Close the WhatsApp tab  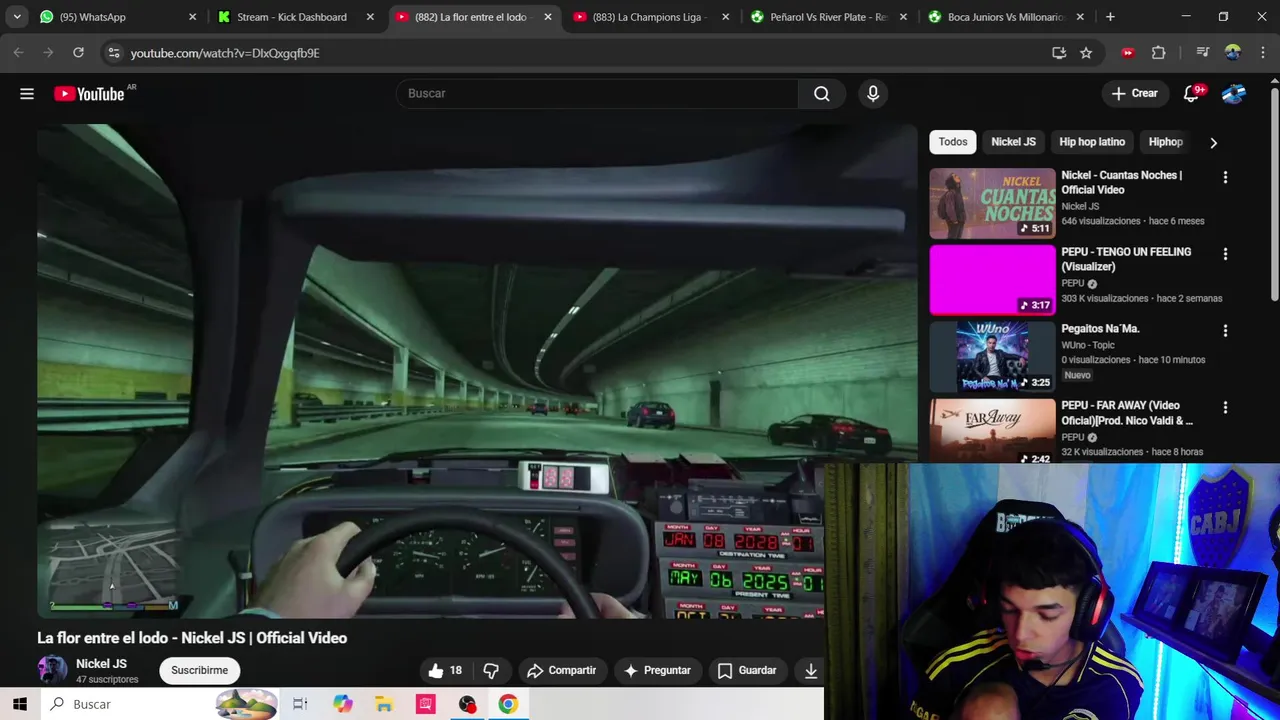pos(192,17)
